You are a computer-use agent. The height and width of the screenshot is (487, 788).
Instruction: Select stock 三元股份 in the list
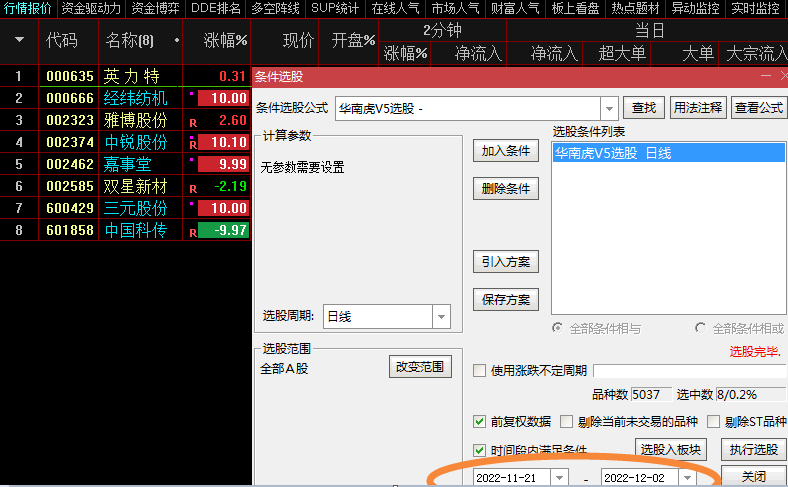135,208
